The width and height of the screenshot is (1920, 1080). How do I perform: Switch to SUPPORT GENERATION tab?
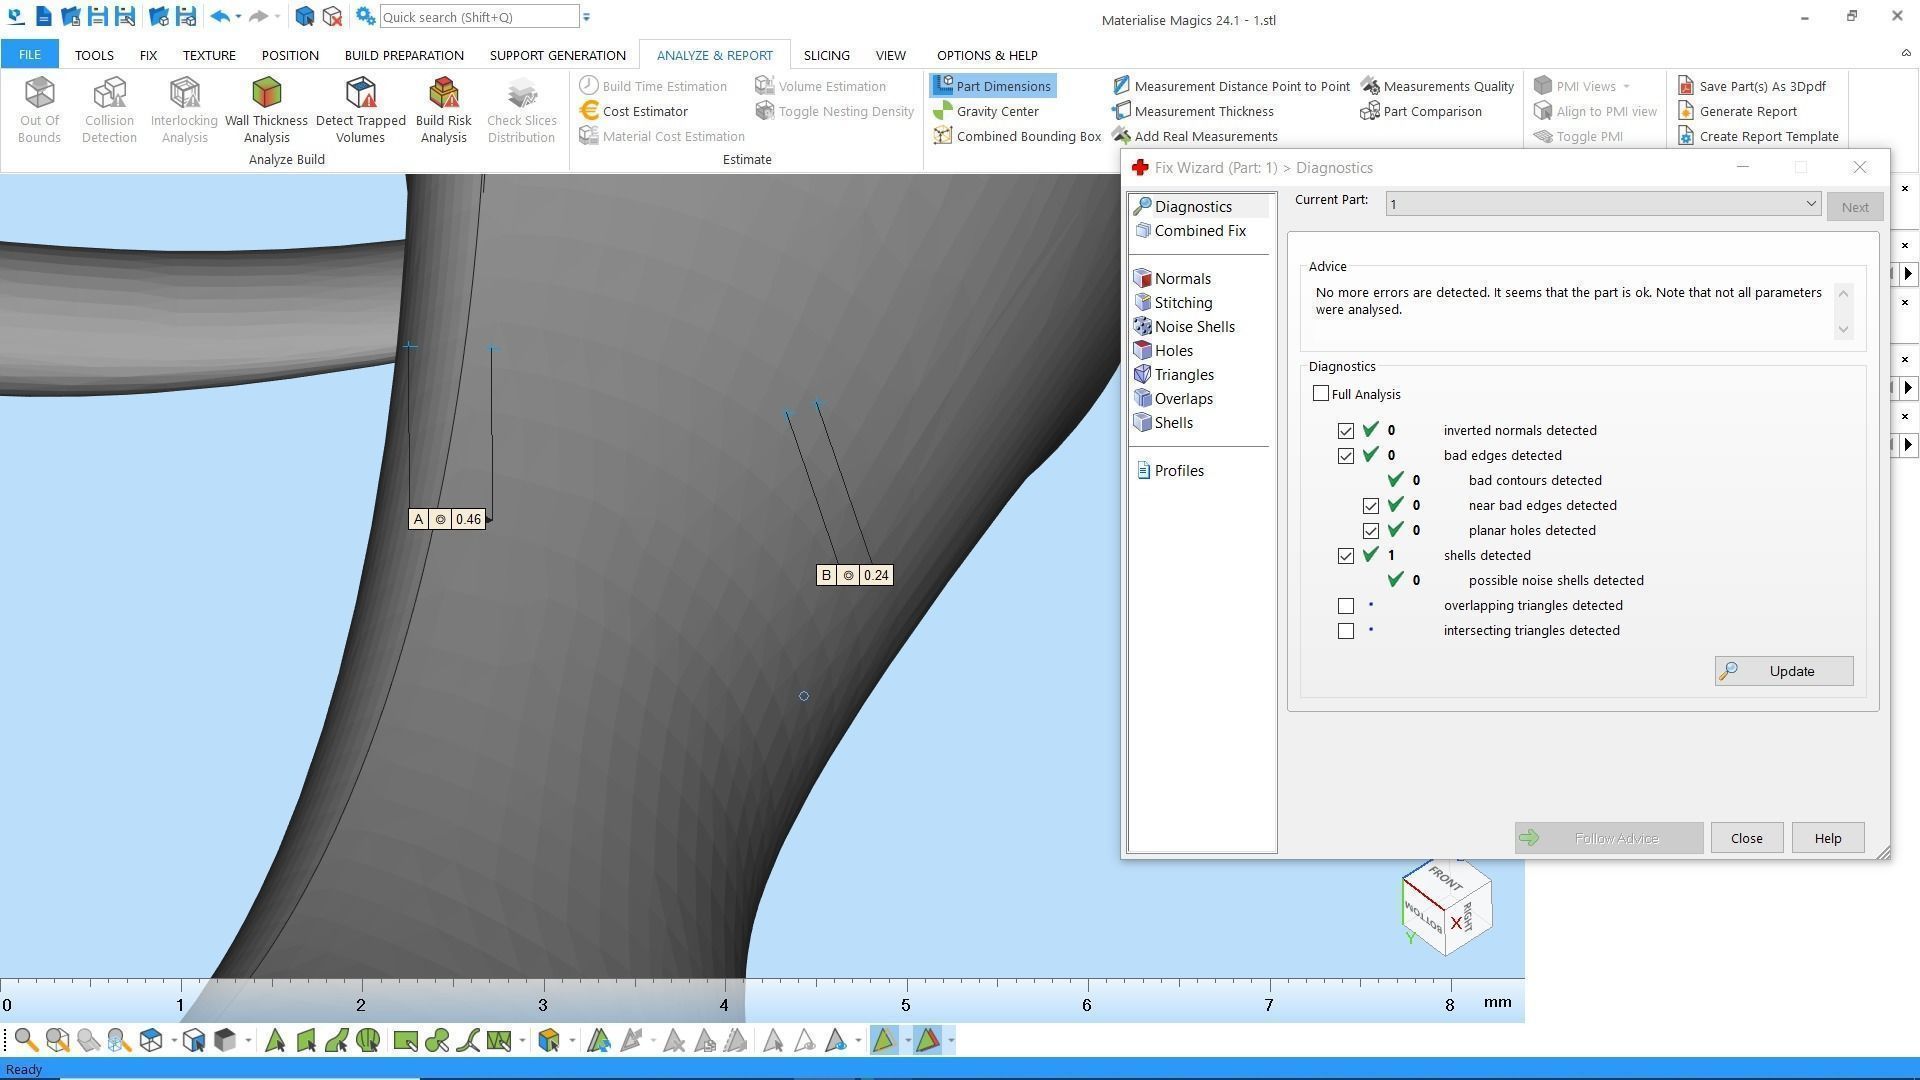557,55
